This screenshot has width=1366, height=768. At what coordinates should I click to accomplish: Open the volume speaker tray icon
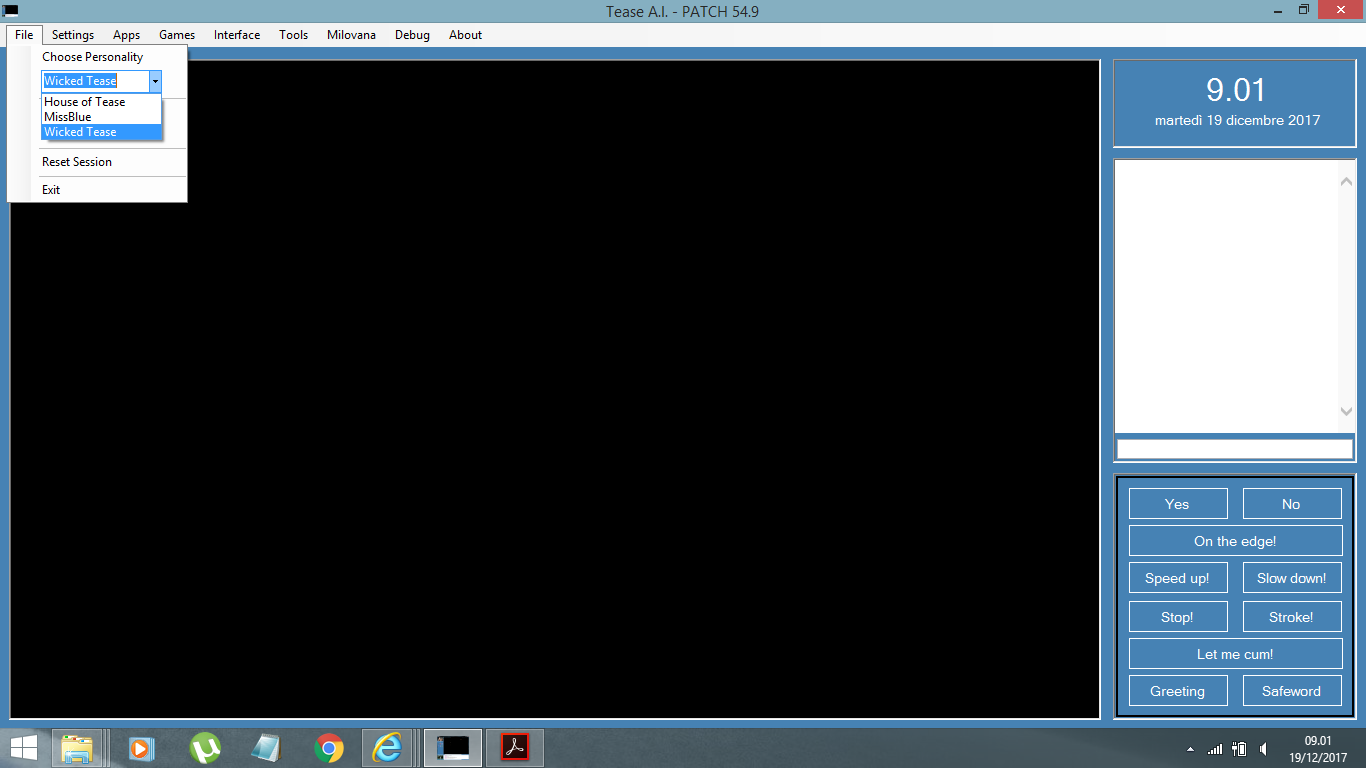[1265, 749]
